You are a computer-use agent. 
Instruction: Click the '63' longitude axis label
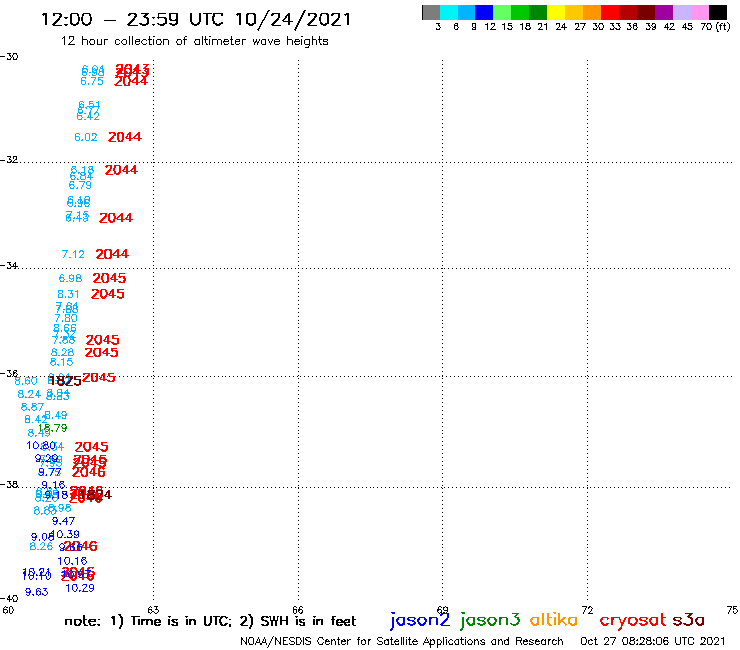[x=153, y=610]
